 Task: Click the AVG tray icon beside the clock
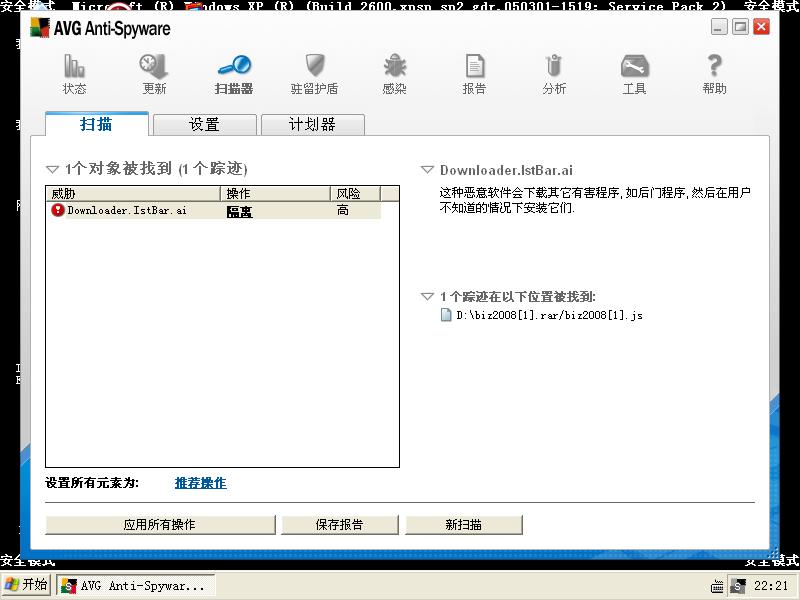(x=738, y=586)
